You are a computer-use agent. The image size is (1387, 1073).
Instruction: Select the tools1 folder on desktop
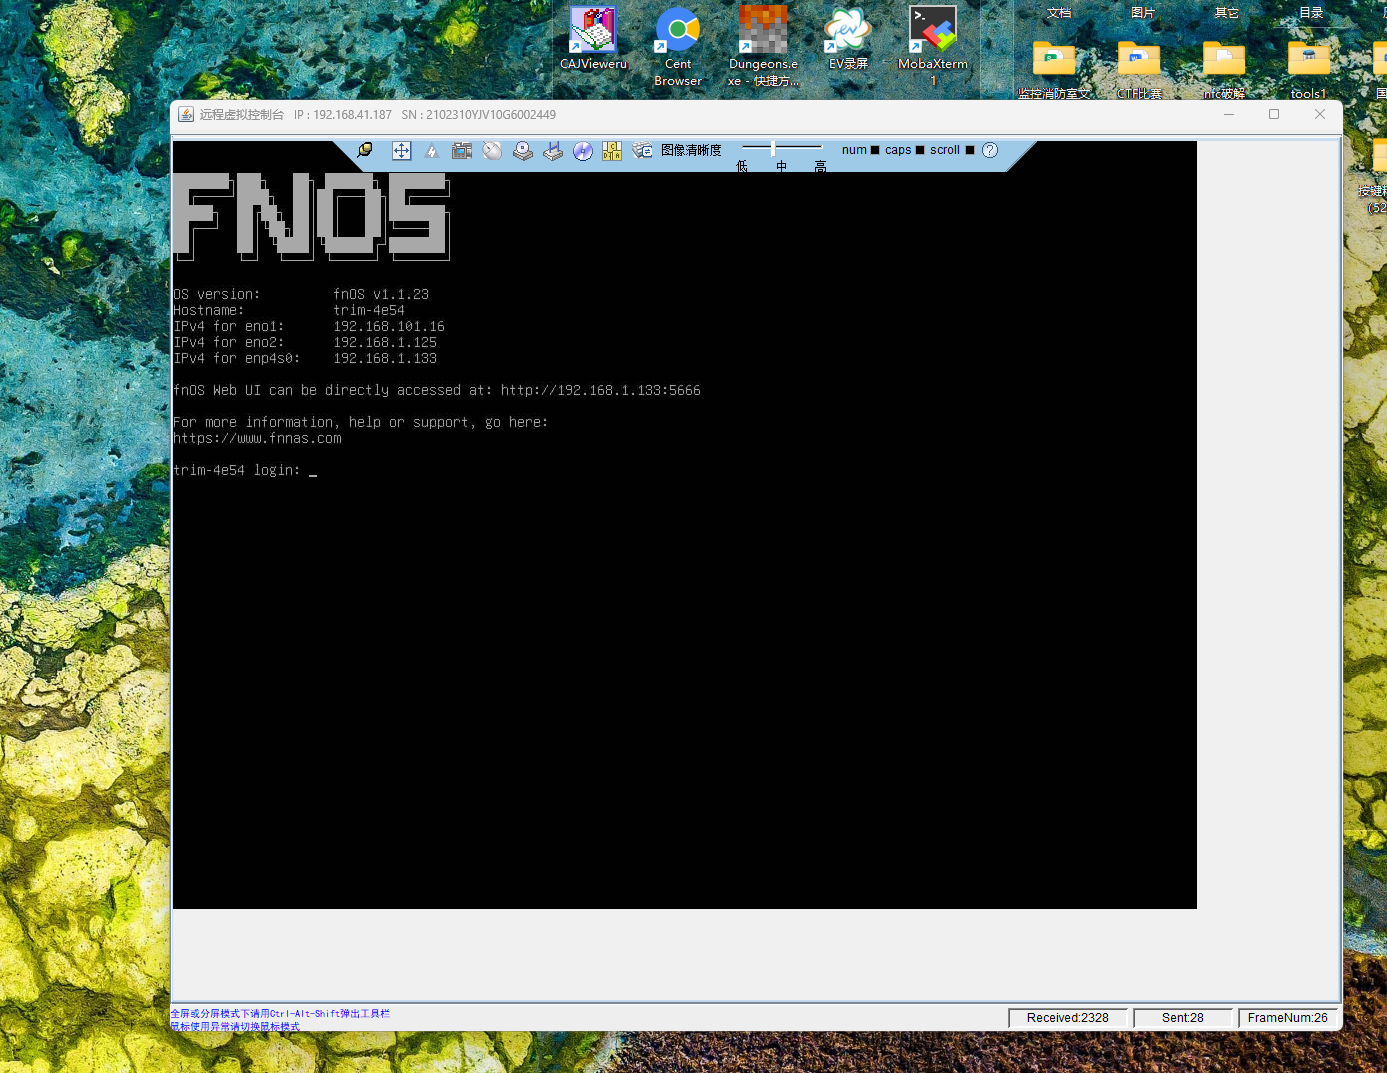[x=1309, y=71]
